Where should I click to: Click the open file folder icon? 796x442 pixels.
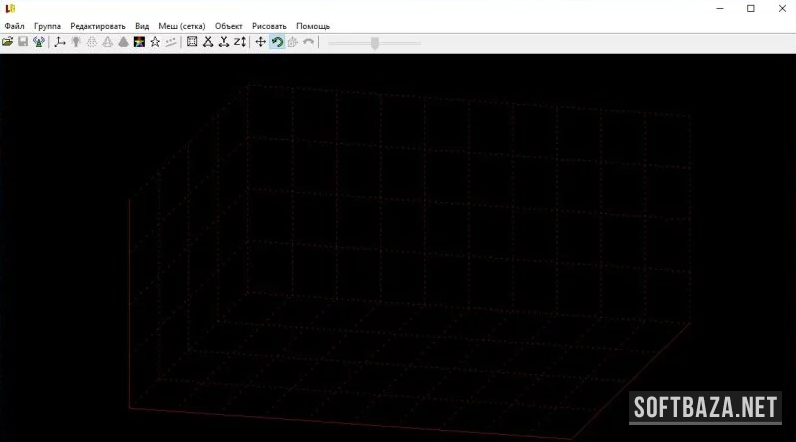pos(8,42)
